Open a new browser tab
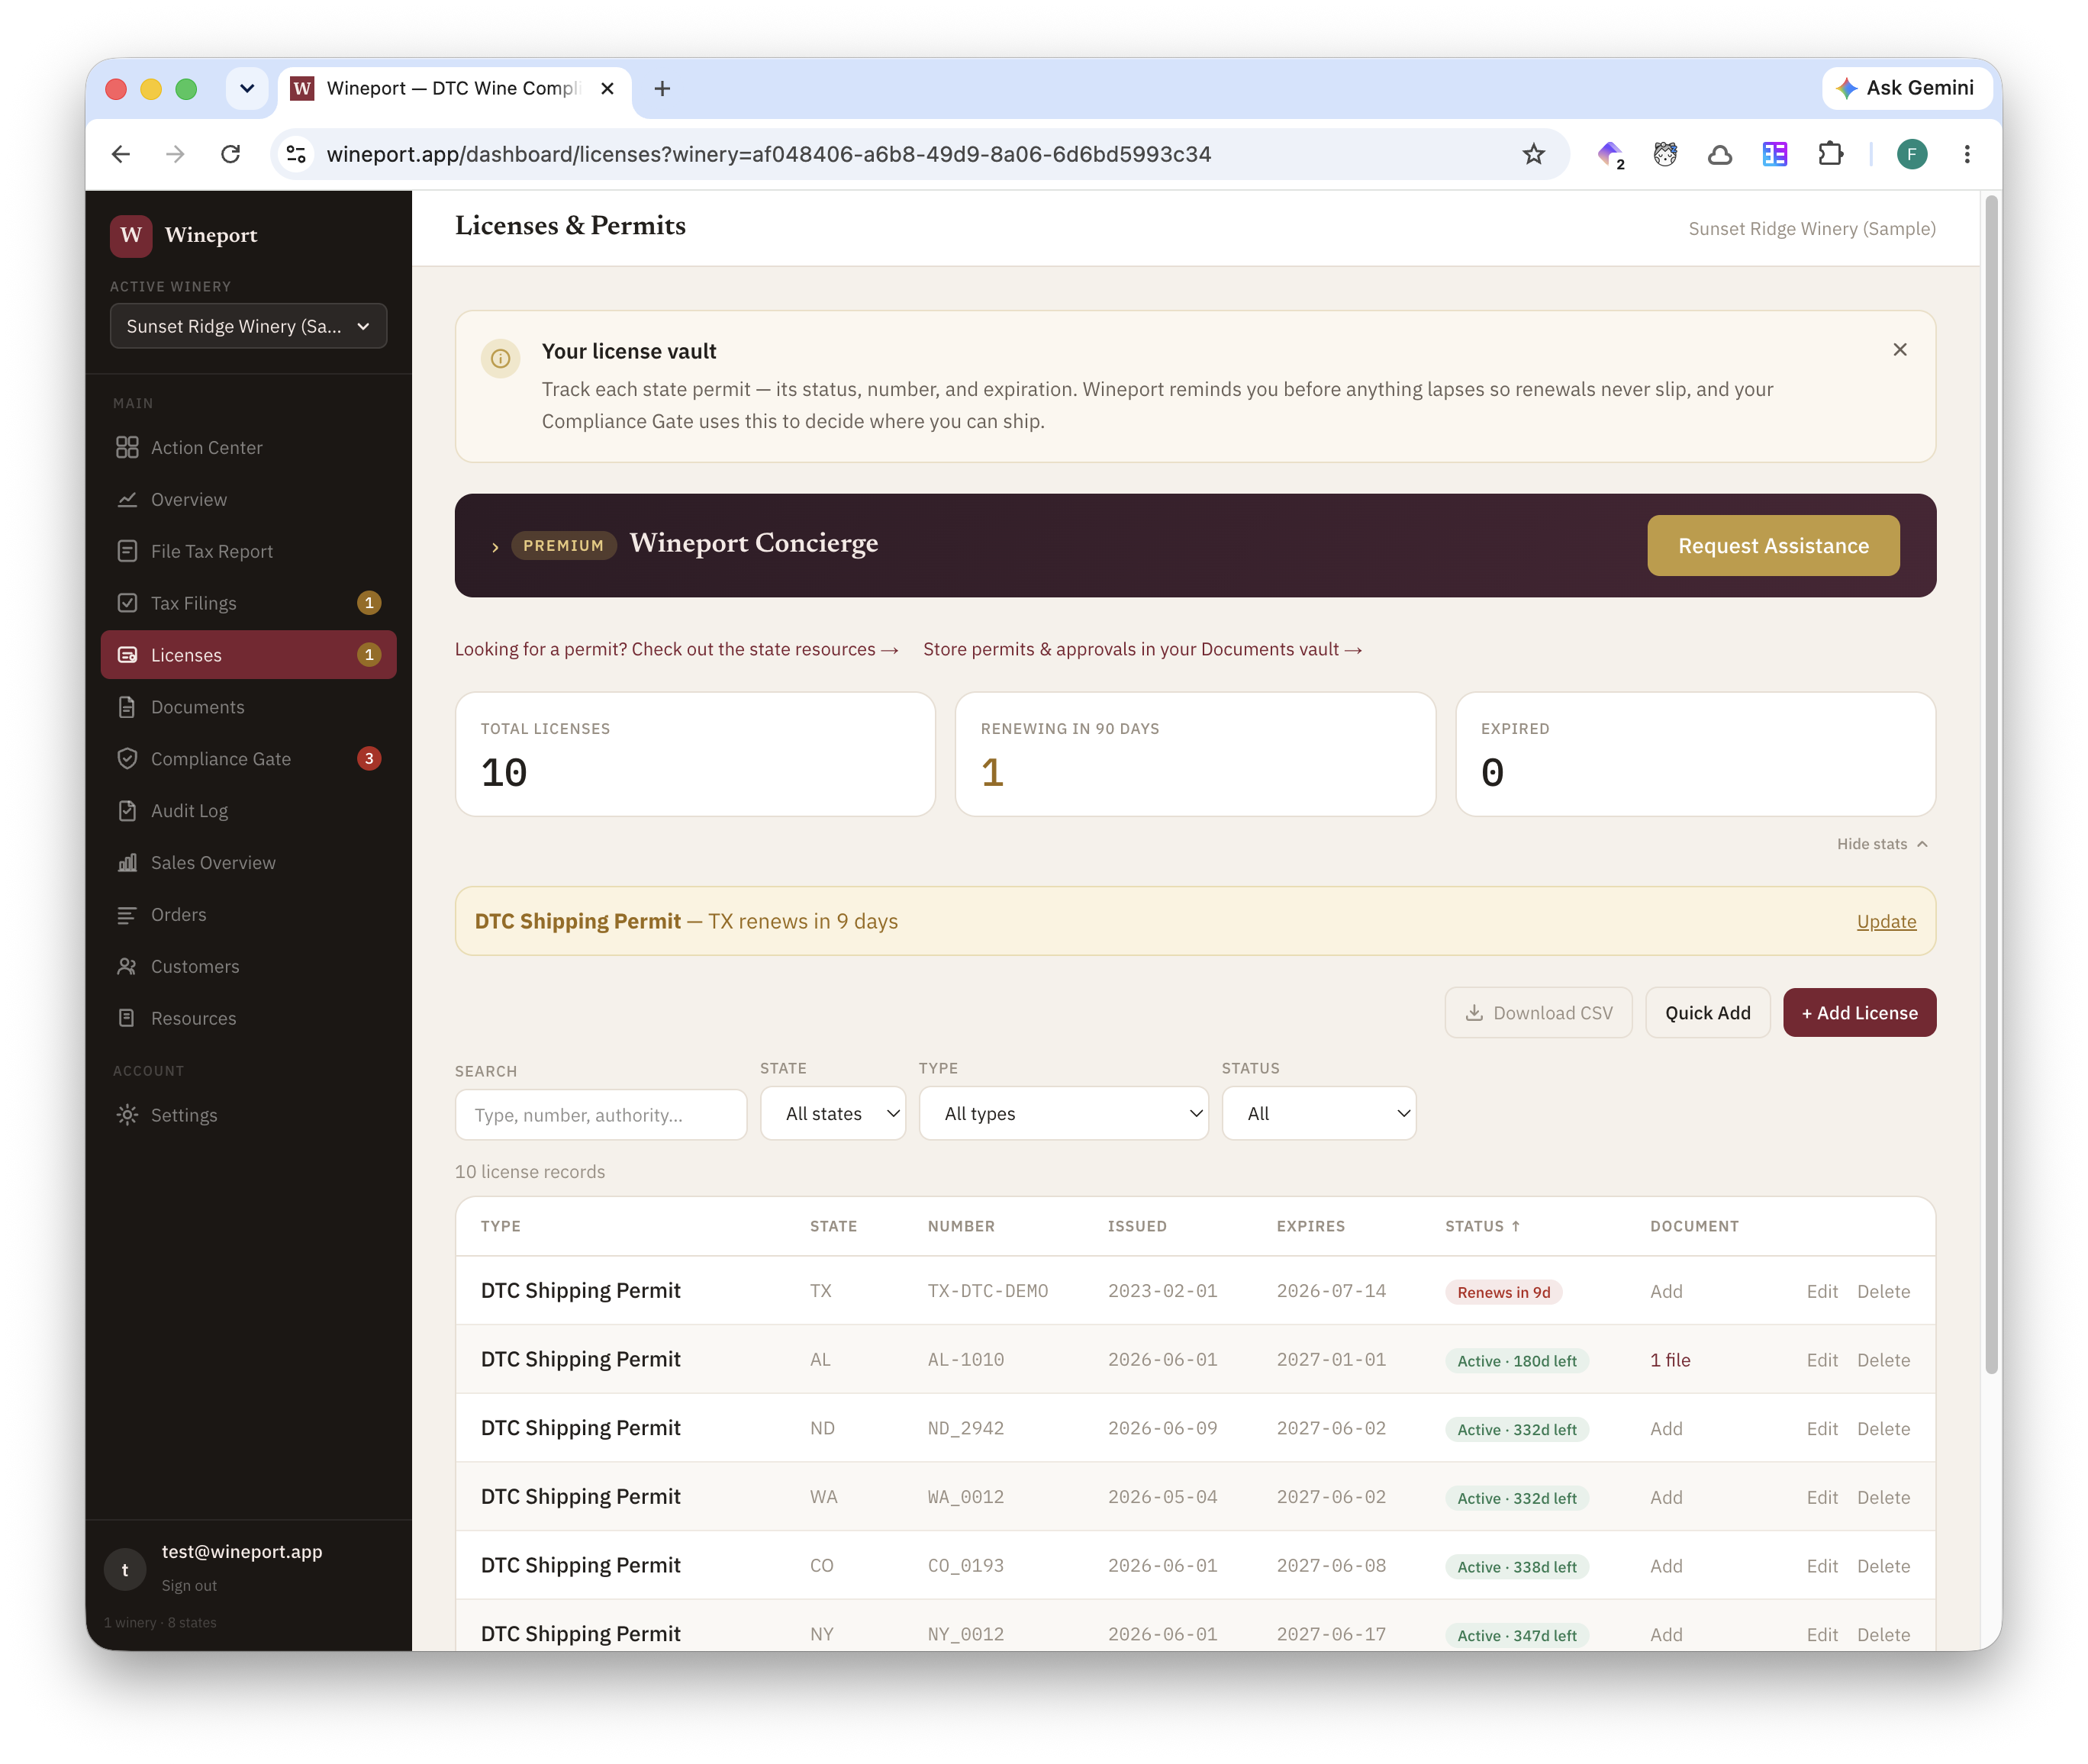The height and width of the screenshot is (1764, 2088). (x=661, y=88)
